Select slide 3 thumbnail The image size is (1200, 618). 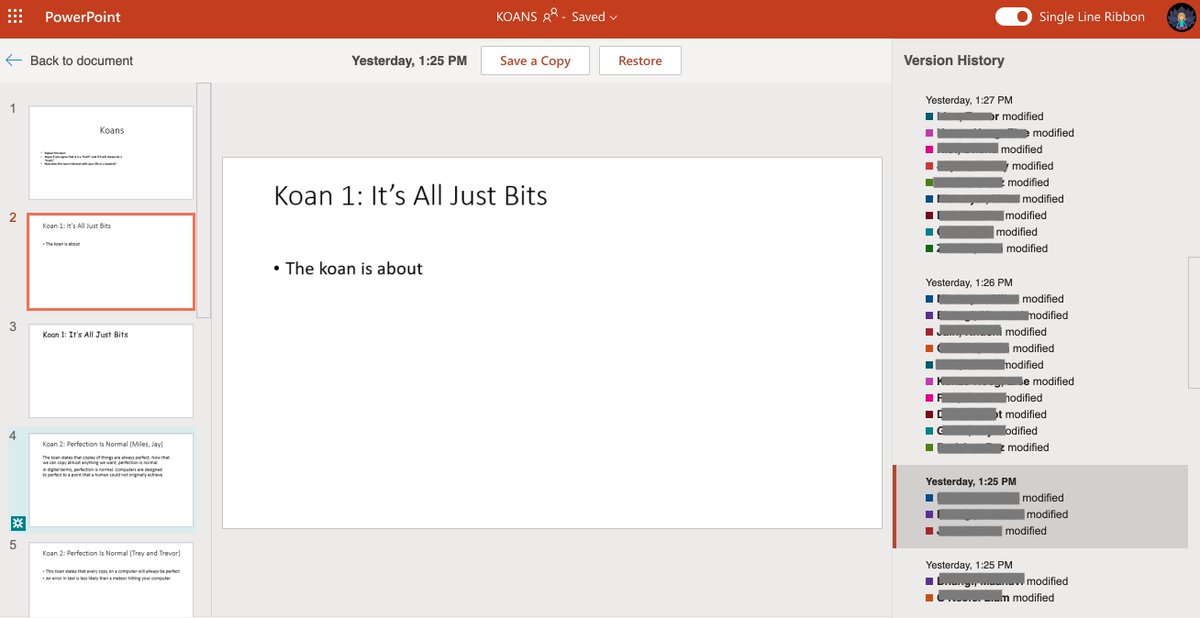[111, 371]
